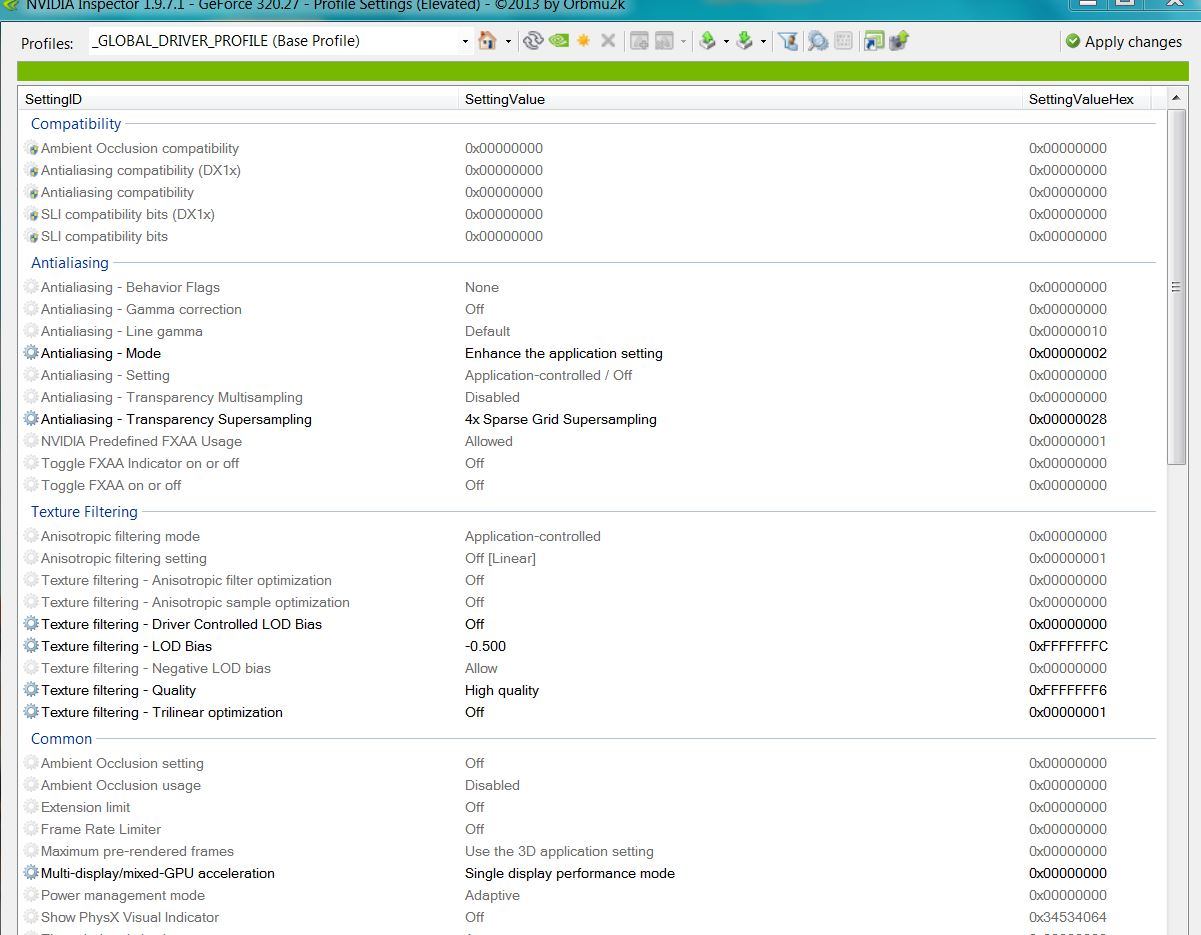Sort by the SettingID column header
This screenshot has width=1201, height=935.
239,99
